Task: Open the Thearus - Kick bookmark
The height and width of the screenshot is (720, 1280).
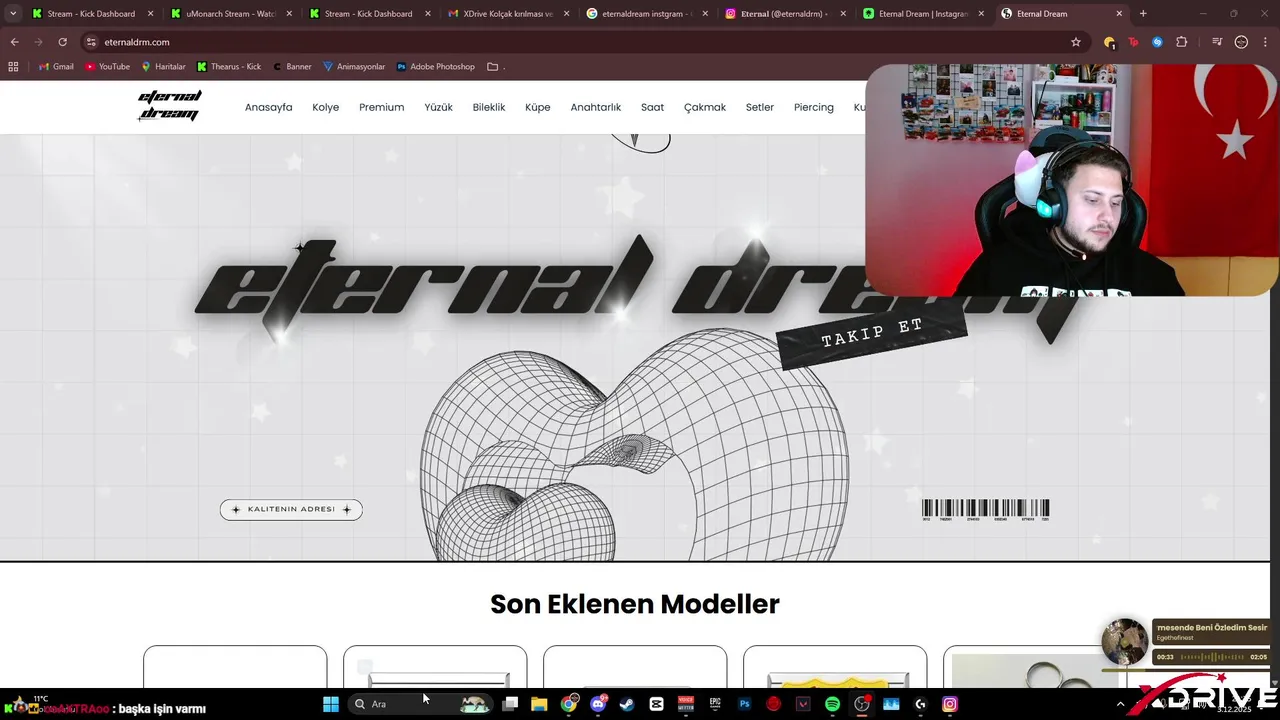Action: coord(229,66)
